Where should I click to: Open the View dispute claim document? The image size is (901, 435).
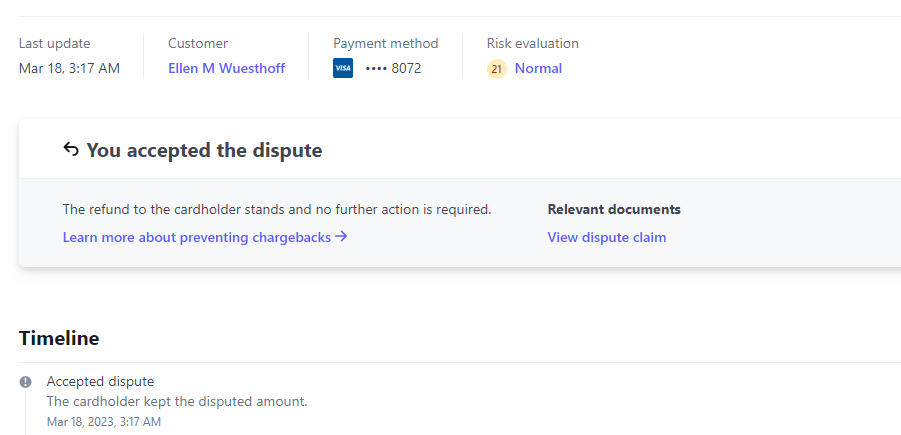point(606,237)
